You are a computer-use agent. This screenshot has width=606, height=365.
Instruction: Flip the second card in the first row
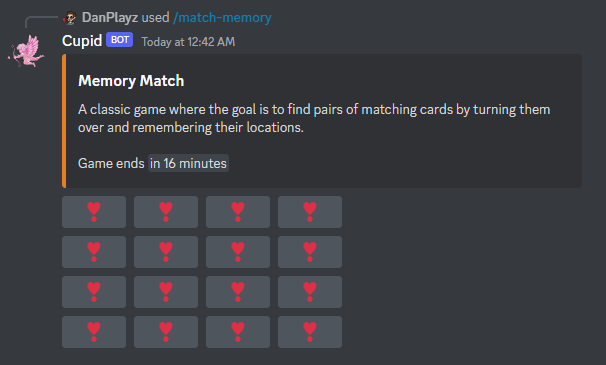(x=166, y=212)
